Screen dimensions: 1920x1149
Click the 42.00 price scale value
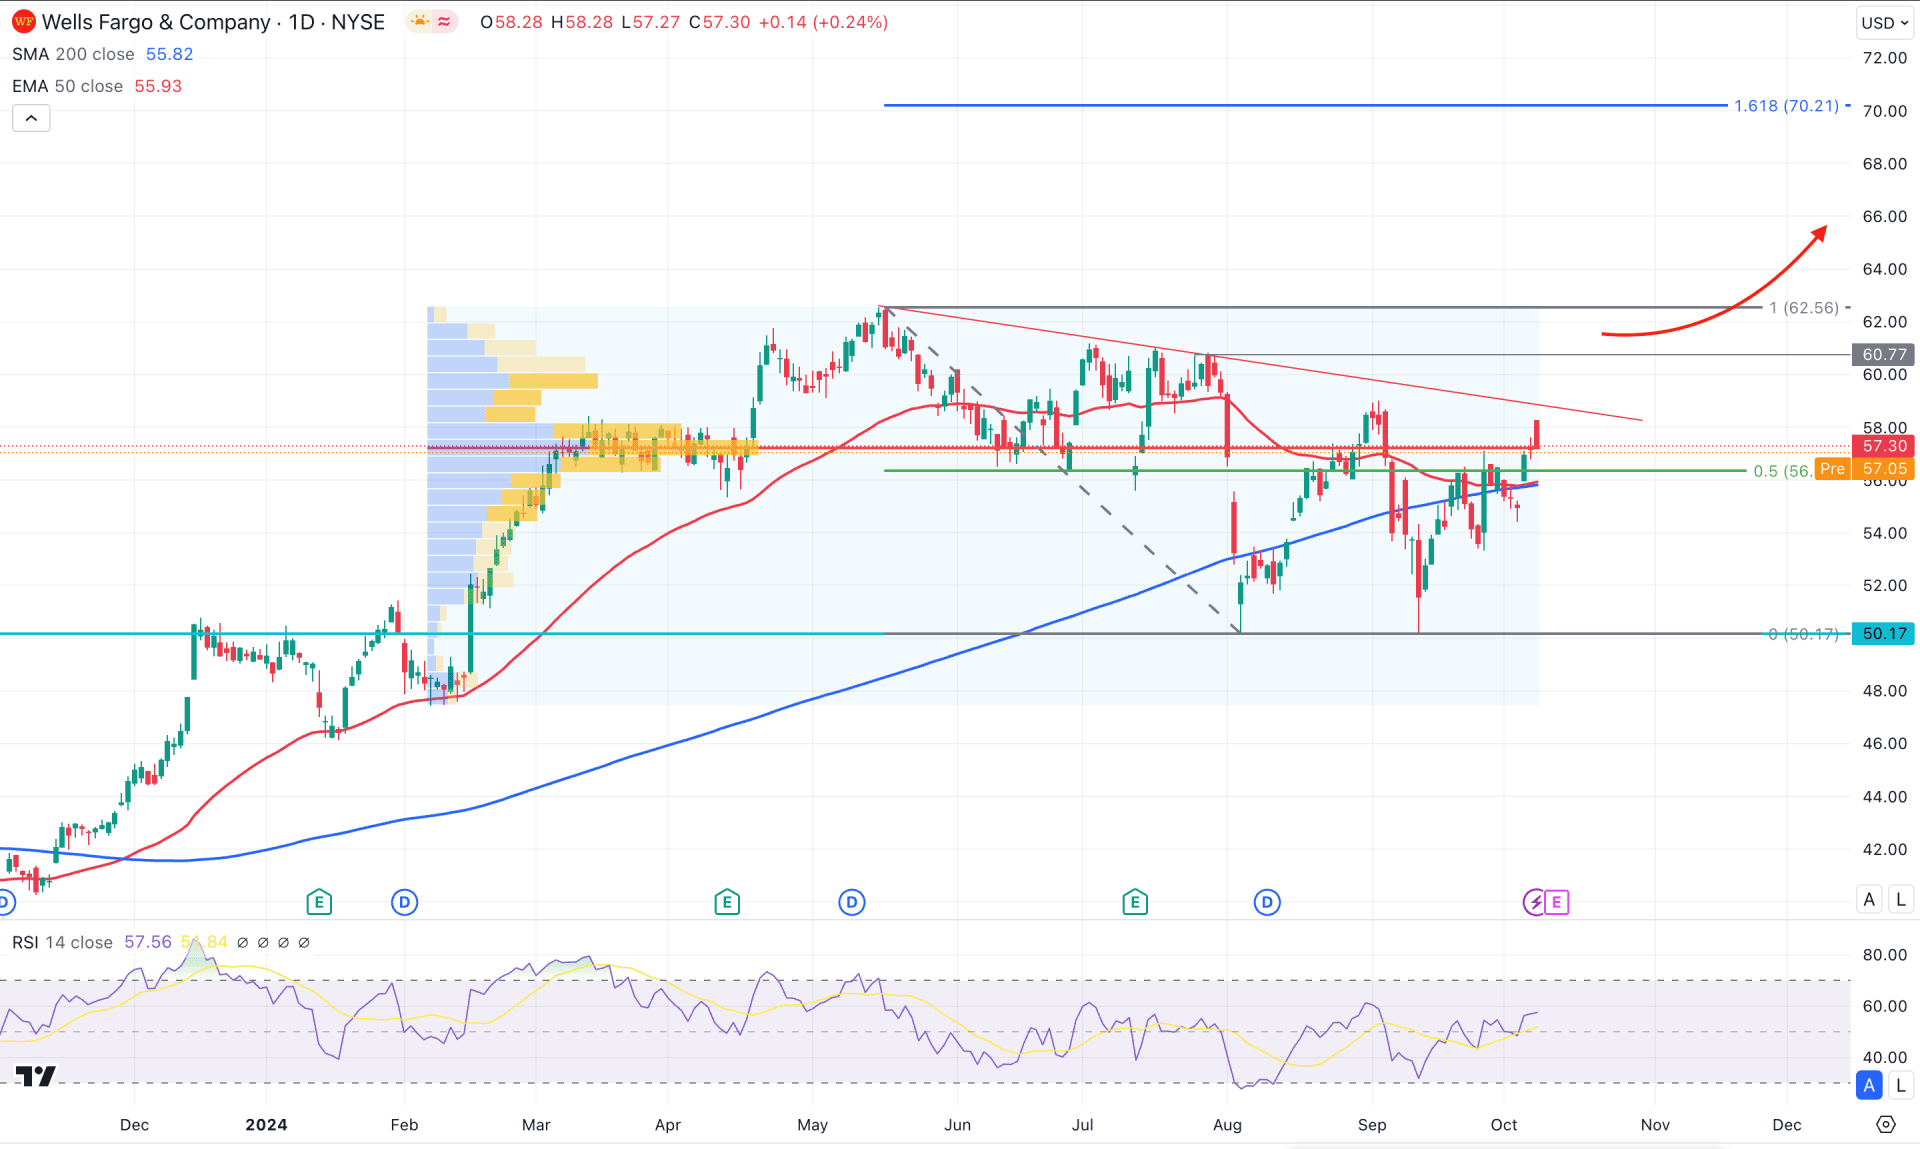pyautogui.click(x=1884, y=849)
